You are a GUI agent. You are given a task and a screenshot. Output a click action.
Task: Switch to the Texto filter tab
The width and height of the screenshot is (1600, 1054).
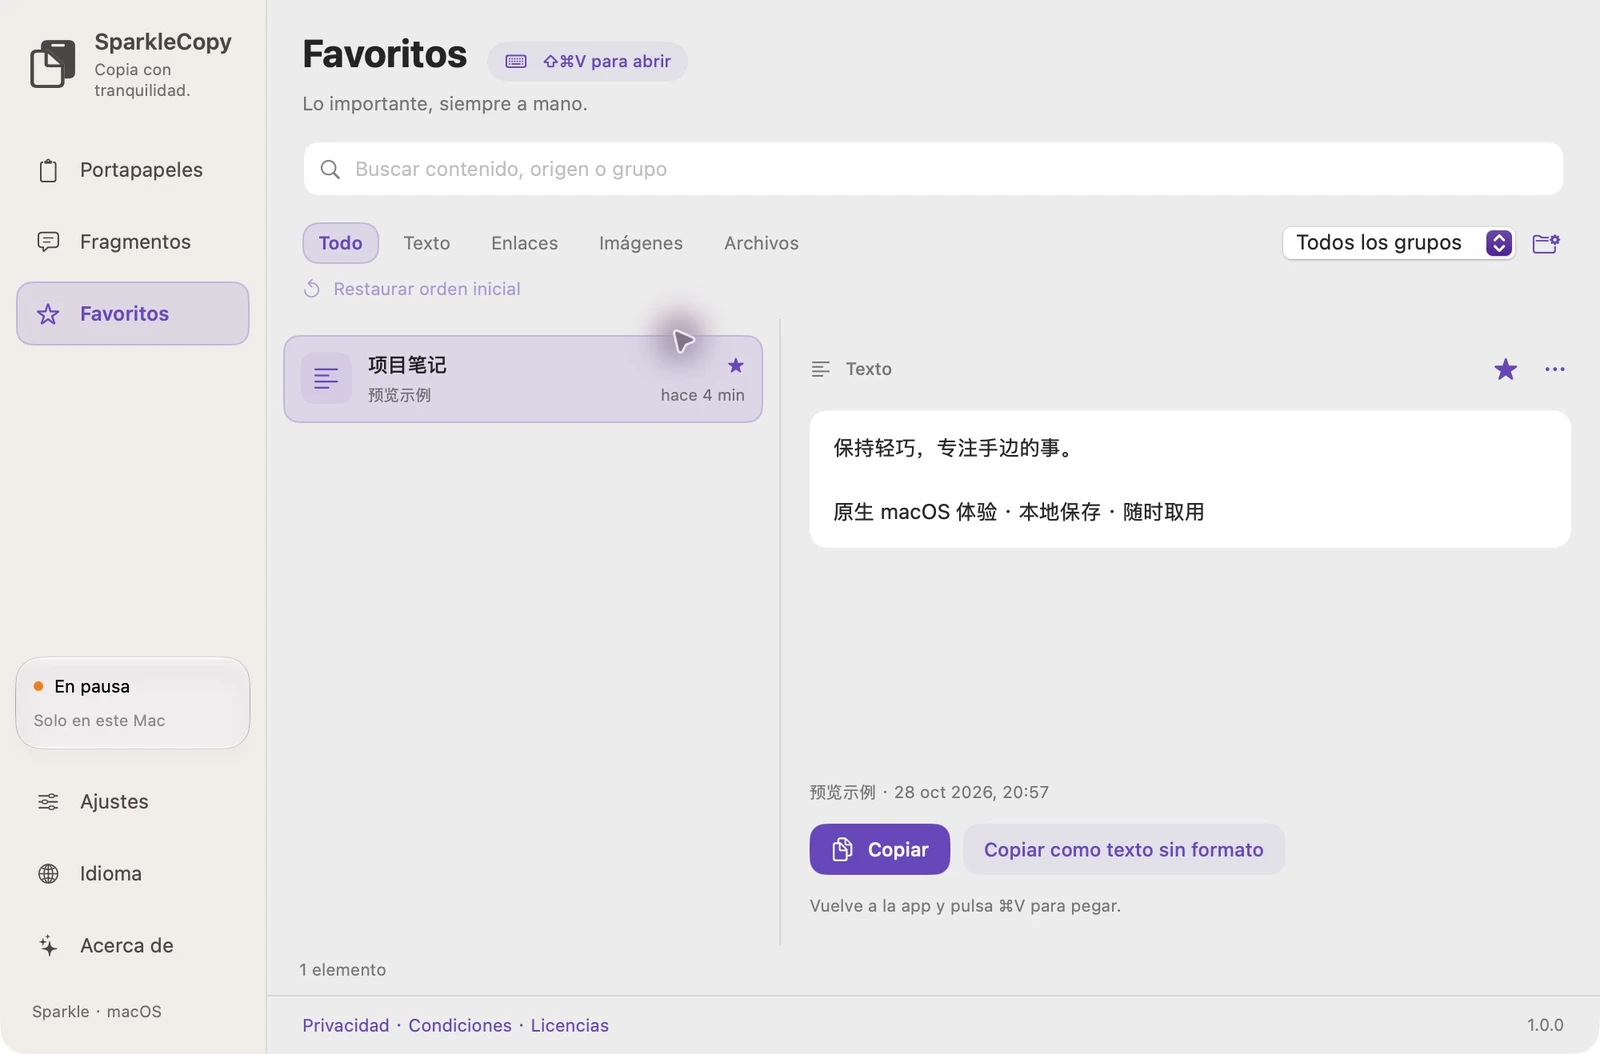(427, 243)
